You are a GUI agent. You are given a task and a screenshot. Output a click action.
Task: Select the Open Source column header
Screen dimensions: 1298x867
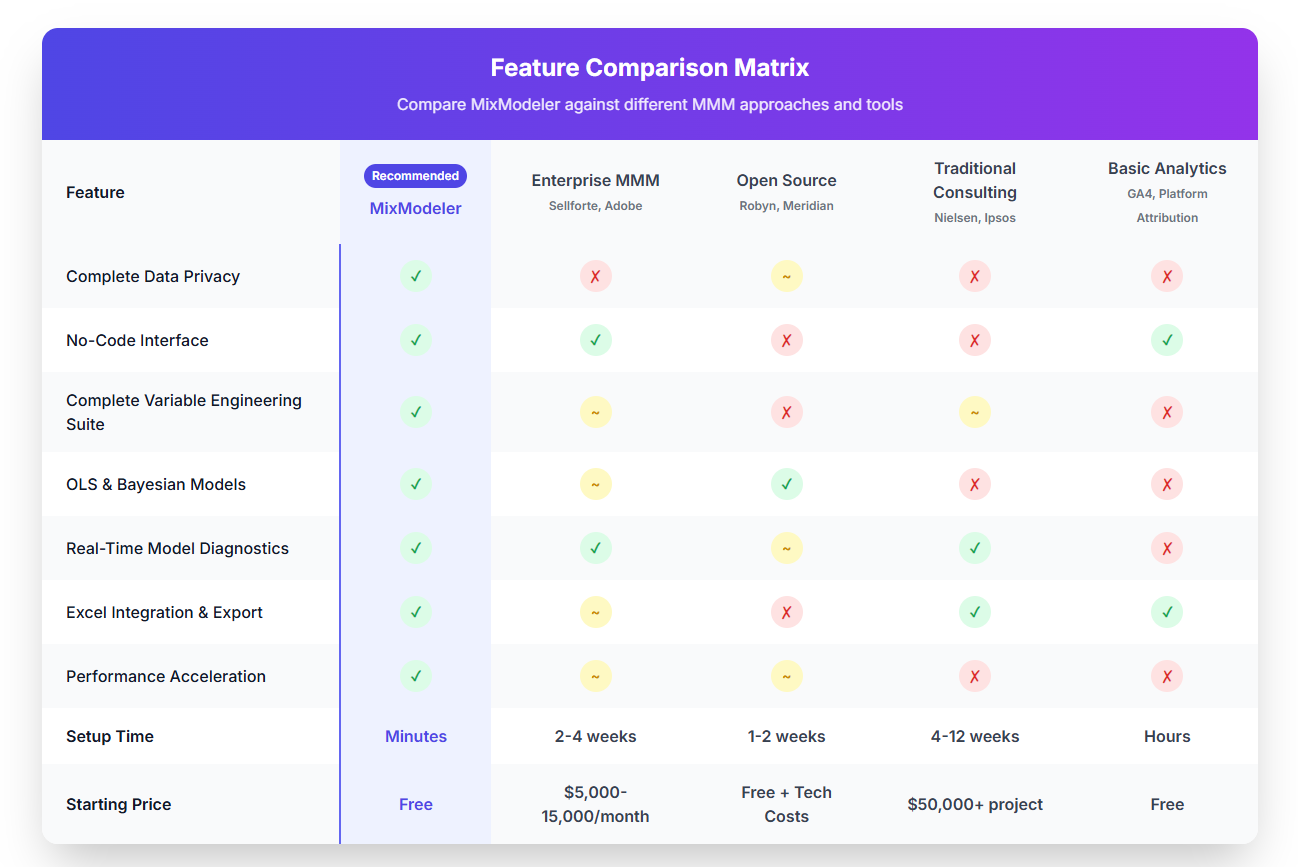pyautogui.click(x=786, y=181)
